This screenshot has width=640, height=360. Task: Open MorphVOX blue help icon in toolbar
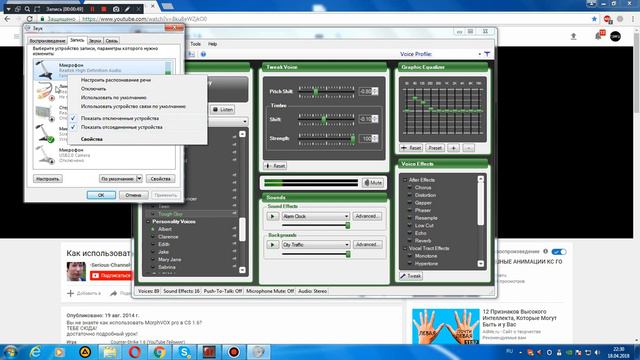click(203, 54)
